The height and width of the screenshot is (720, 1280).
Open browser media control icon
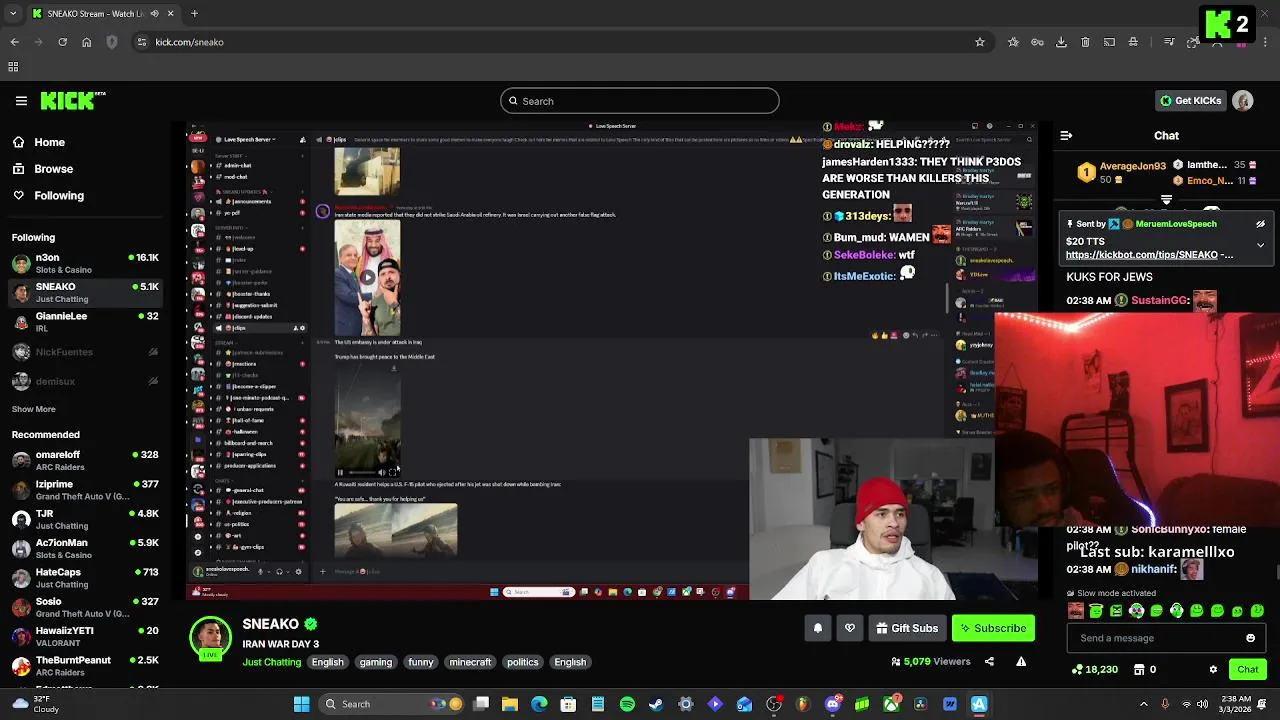click(x=1169, y=42)
